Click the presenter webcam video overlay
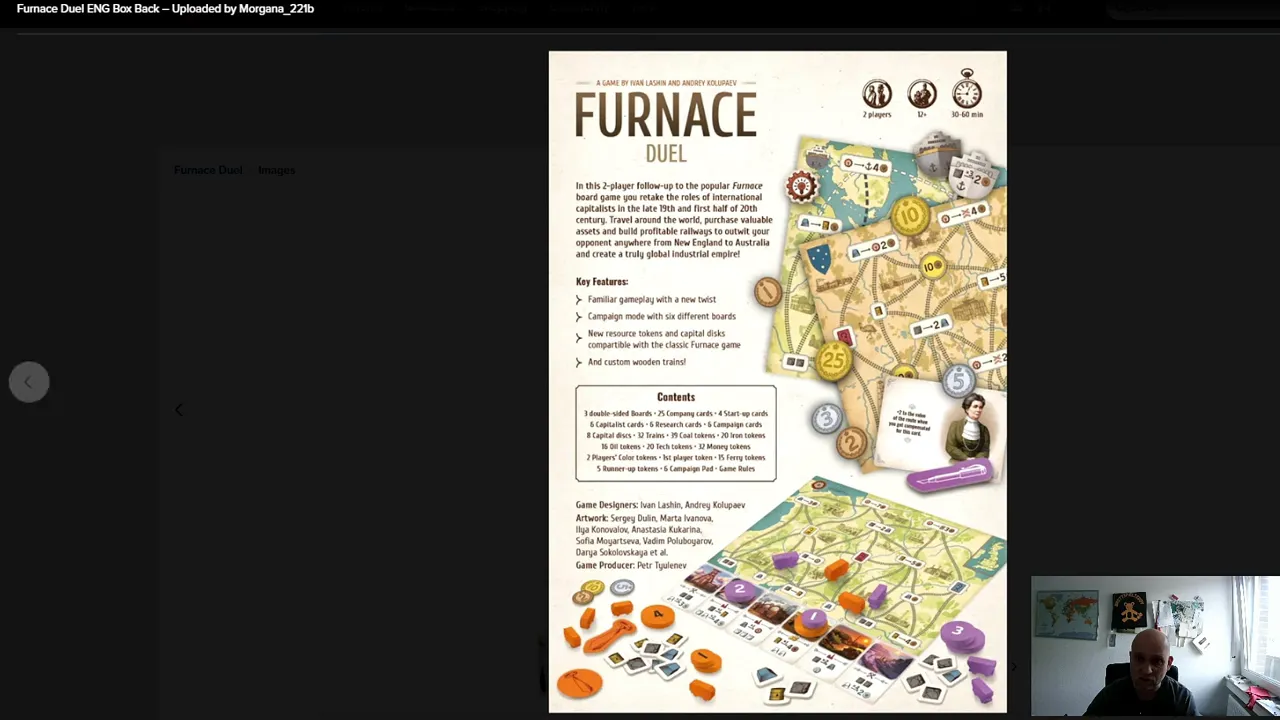 [x=1155, y=646]
